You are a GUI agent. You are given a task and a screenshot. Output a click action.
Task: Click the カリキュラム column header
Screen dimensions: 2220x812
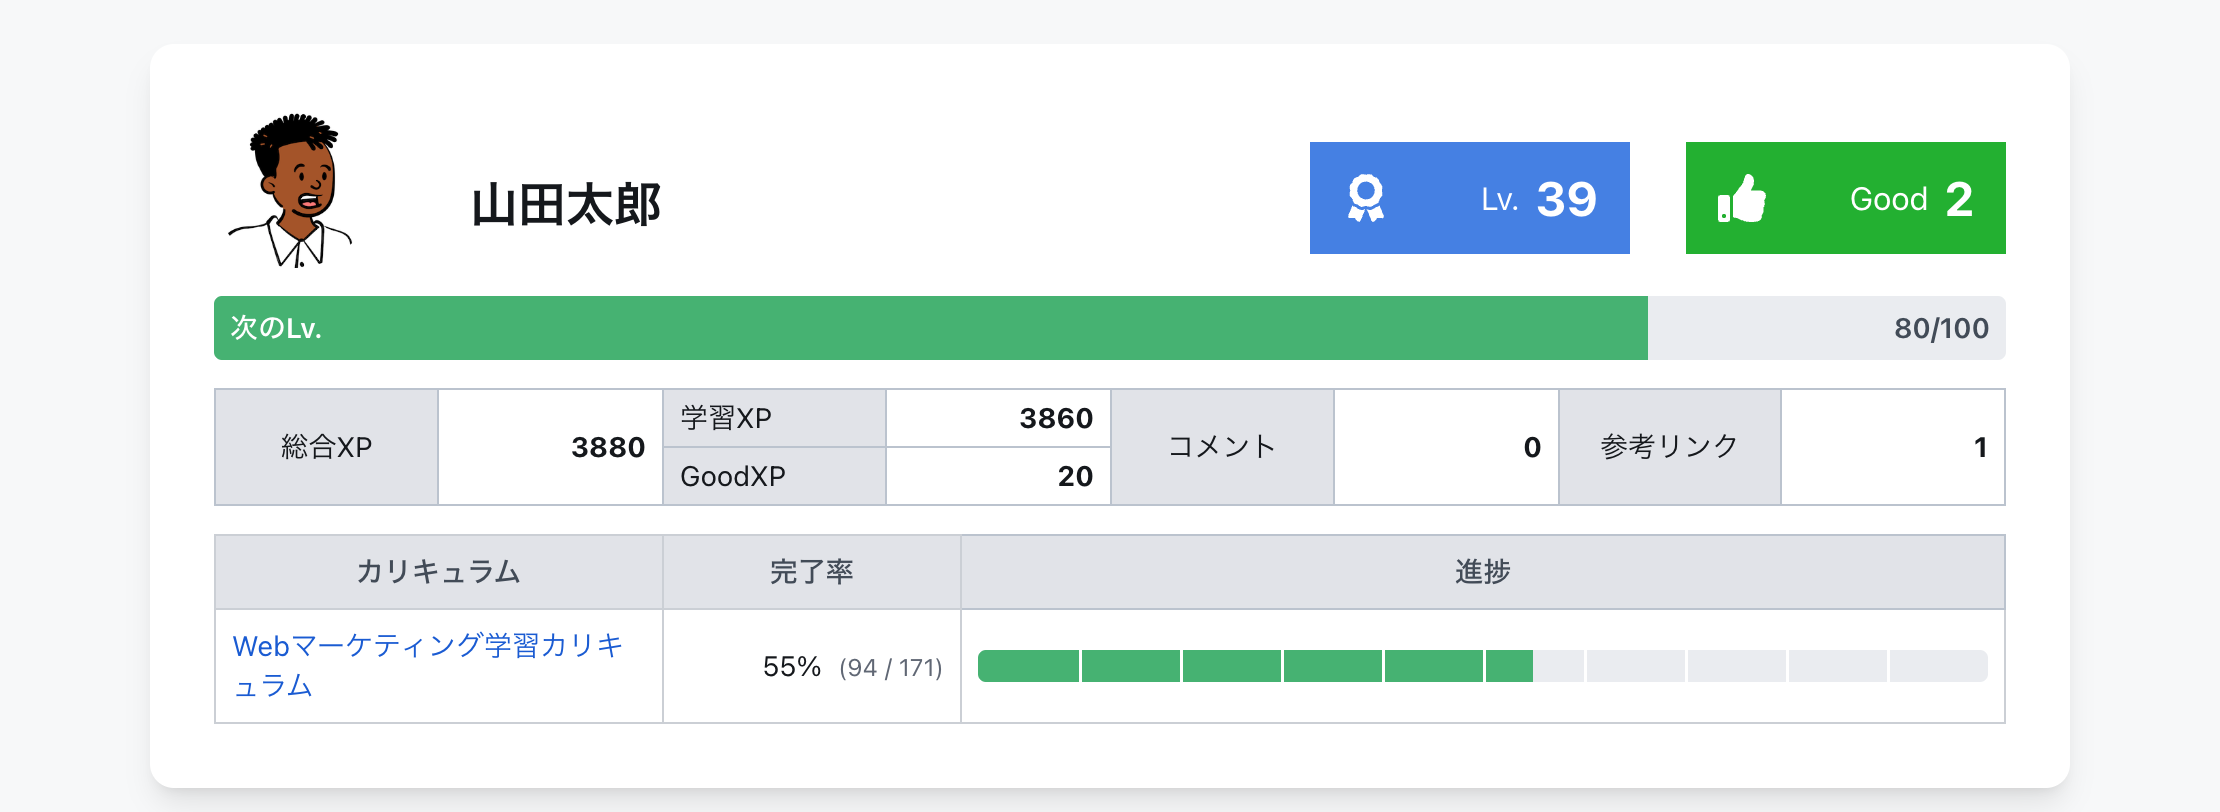(x=438, y=572)
